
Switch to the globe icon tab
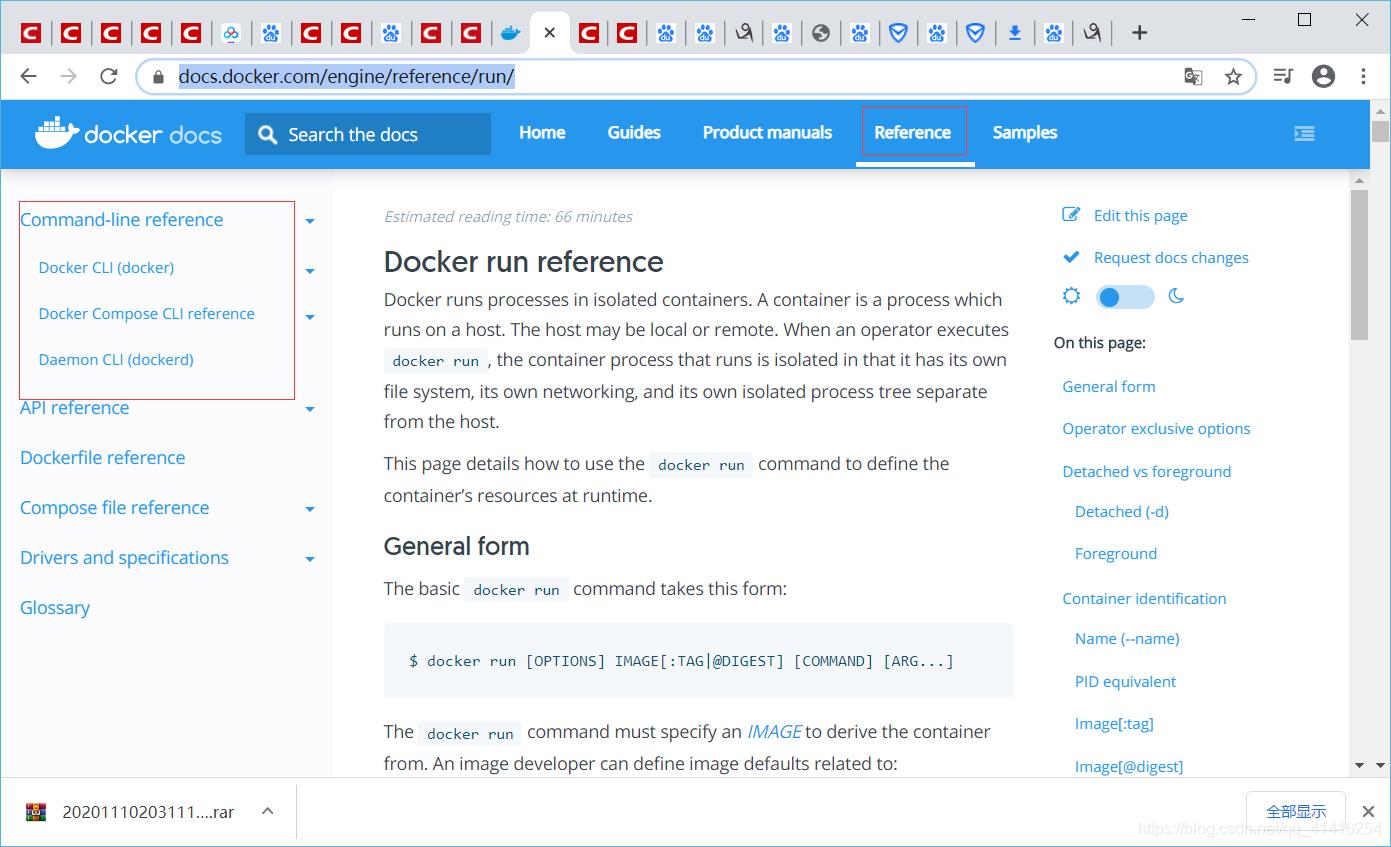point(821,33)
